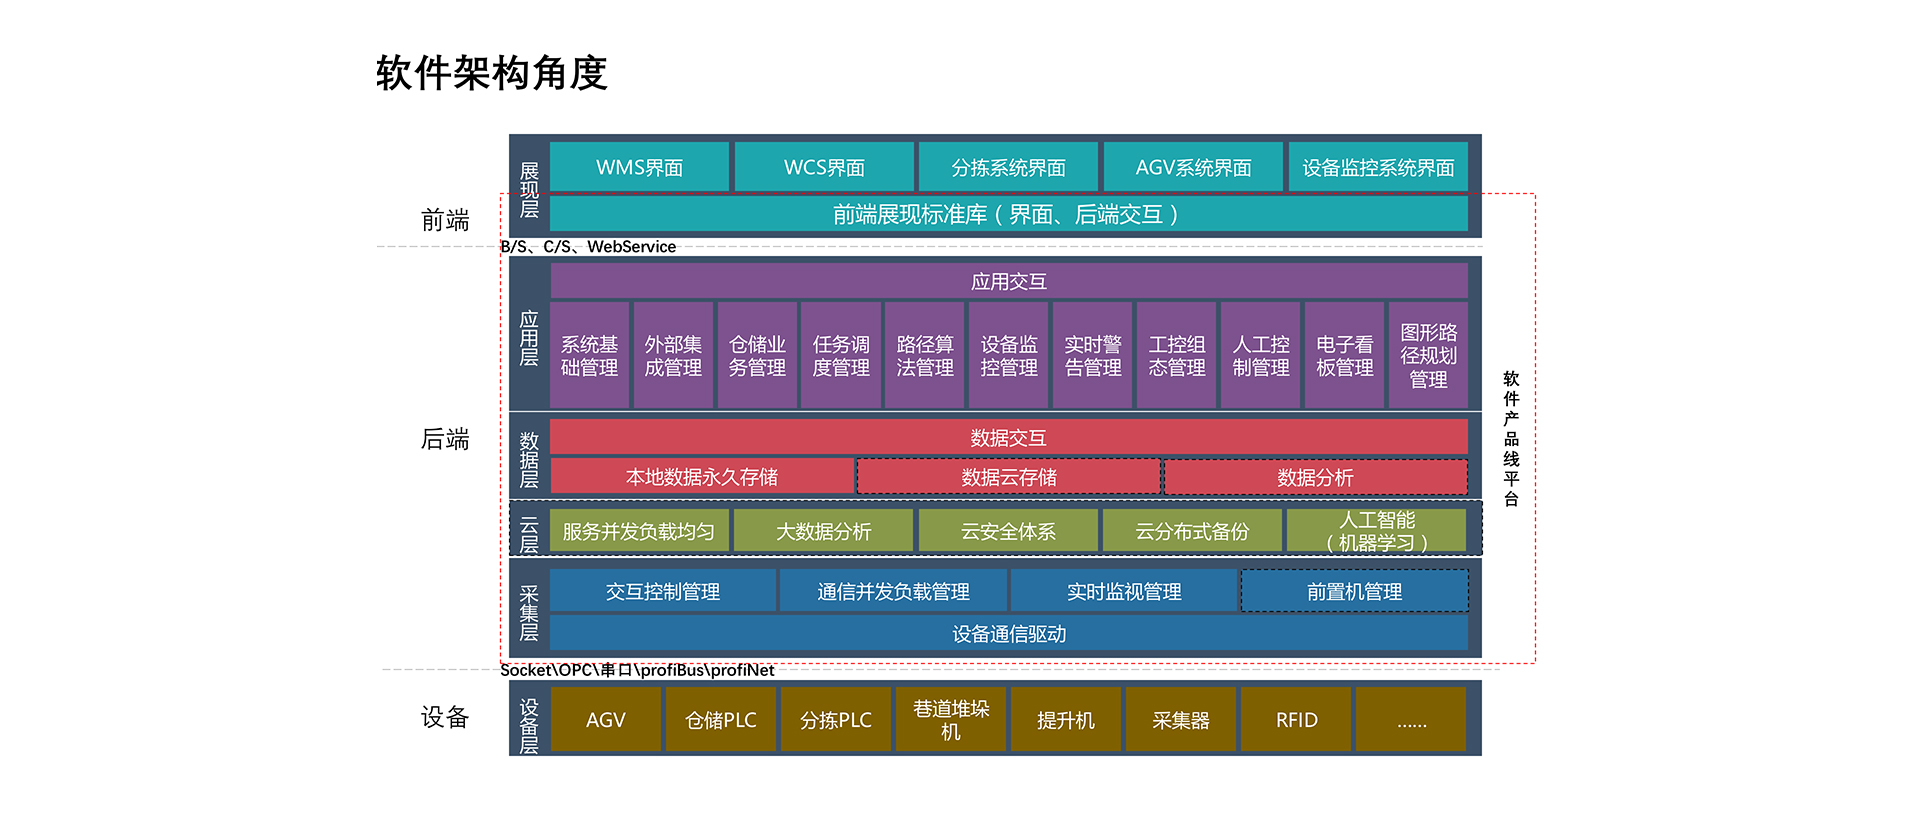Click the 巷道堆垛机 device block

coord(951,719)
